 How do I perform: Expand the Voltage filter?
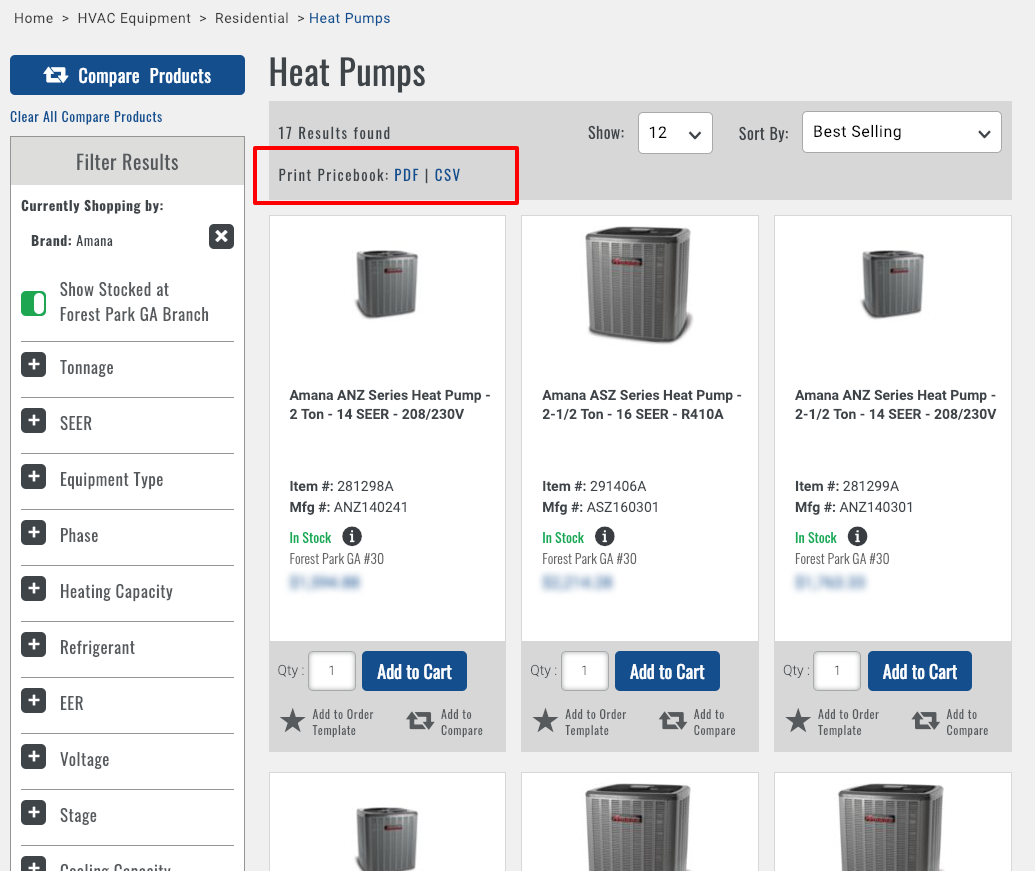tap(34, 757)
